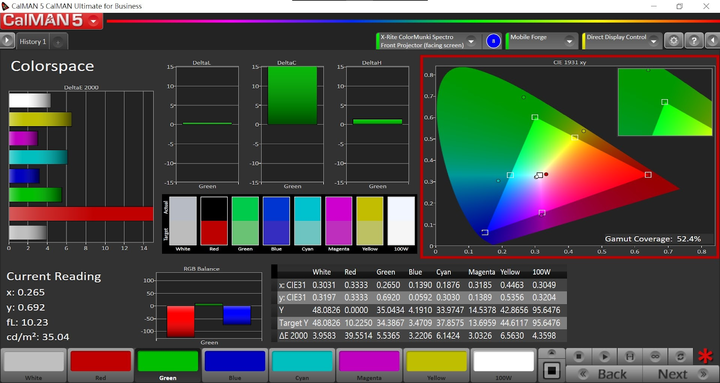Select the Green pattern swatch at the bottom

coord(168,365)
